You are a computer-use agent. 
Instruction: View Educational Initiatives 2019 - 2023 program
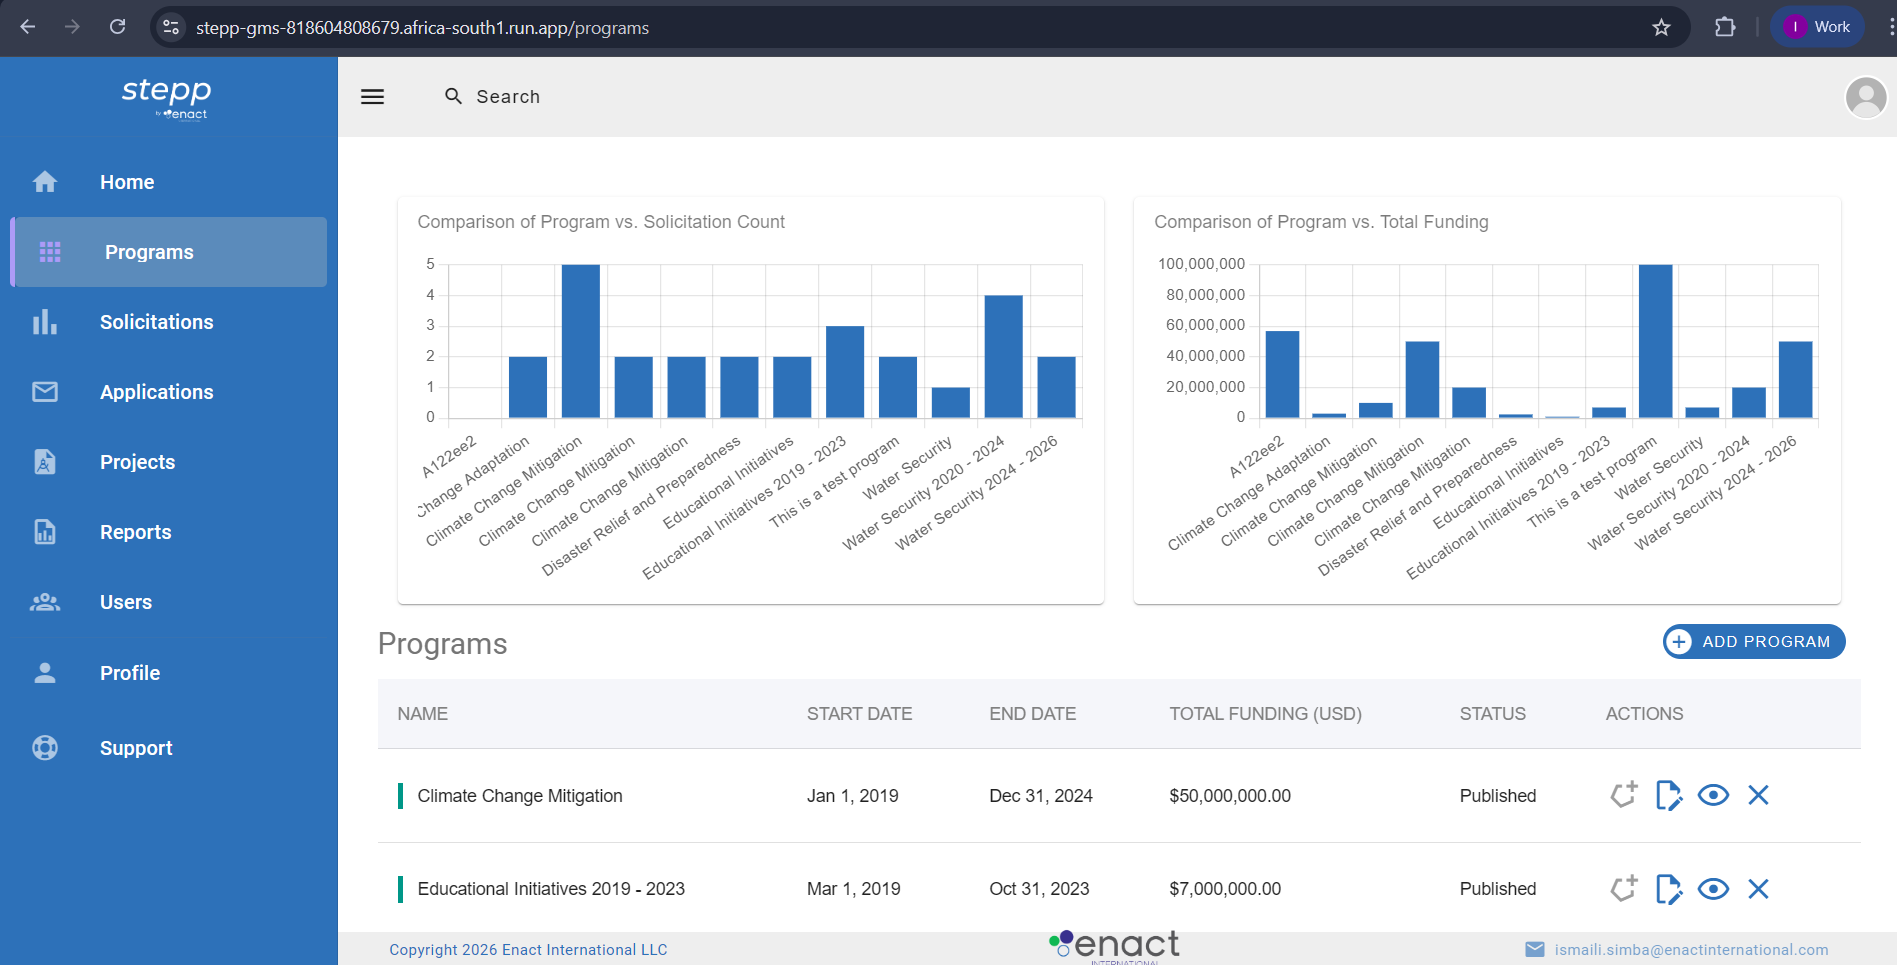pos(1713,889)
